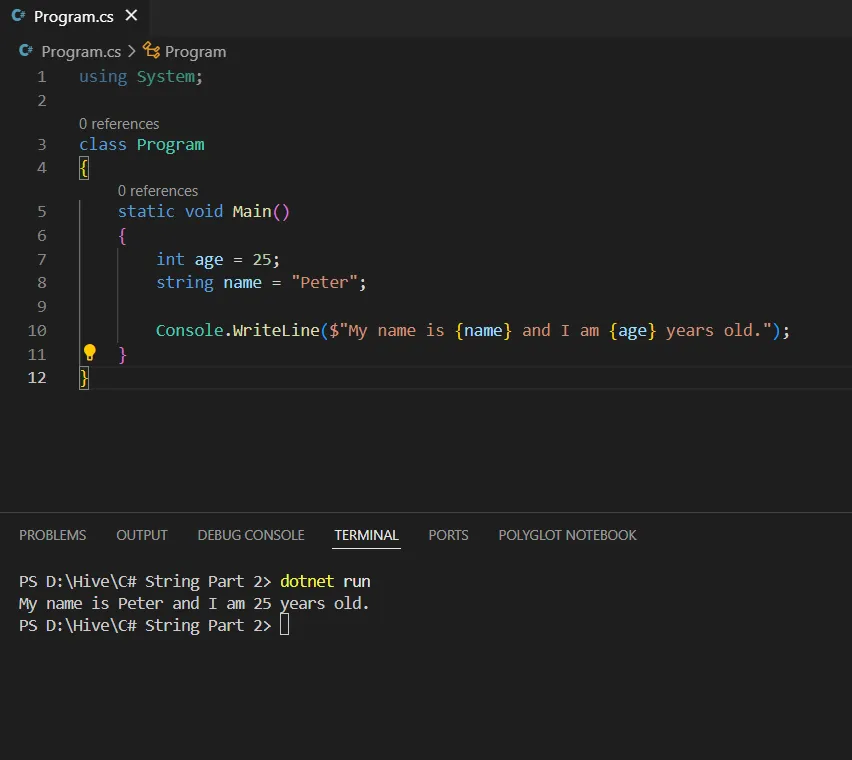Image resolution: width=852 pixels, height=760 pixels.
Task: Show references above class Program
Action: click(x=119, y=124)
